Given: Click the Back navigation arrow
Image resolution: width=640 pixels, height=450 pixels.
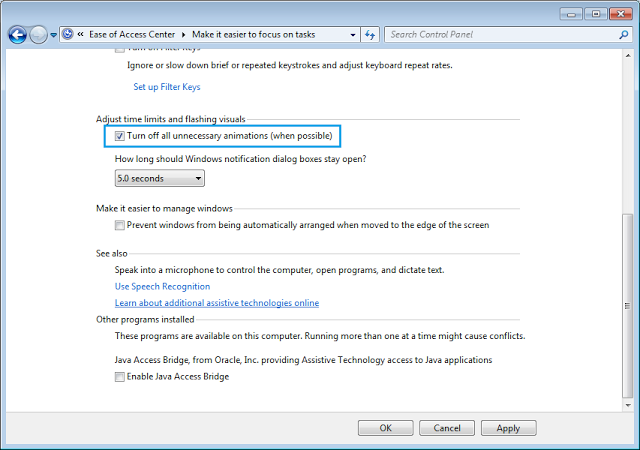Looking at the screenshot, I should 18,35.
